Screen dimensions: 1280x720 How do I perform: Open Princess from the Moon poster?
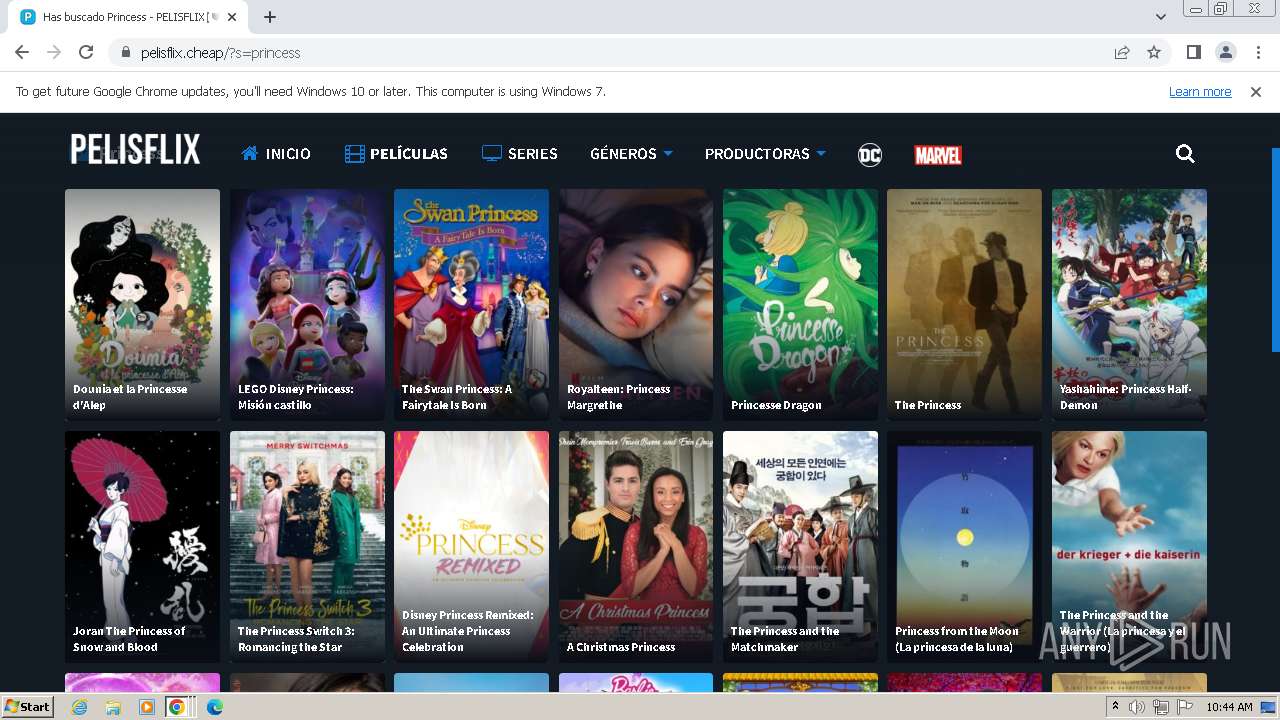tap(964, 546)
